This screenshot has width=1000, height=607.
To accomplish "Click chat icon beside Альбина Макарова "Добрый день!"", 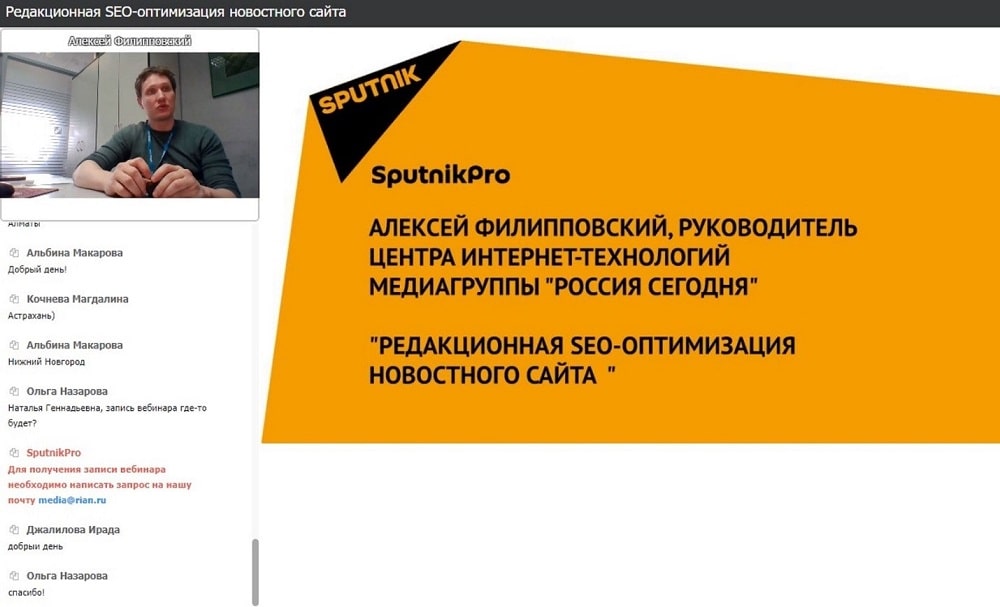I will click(14, 253).
